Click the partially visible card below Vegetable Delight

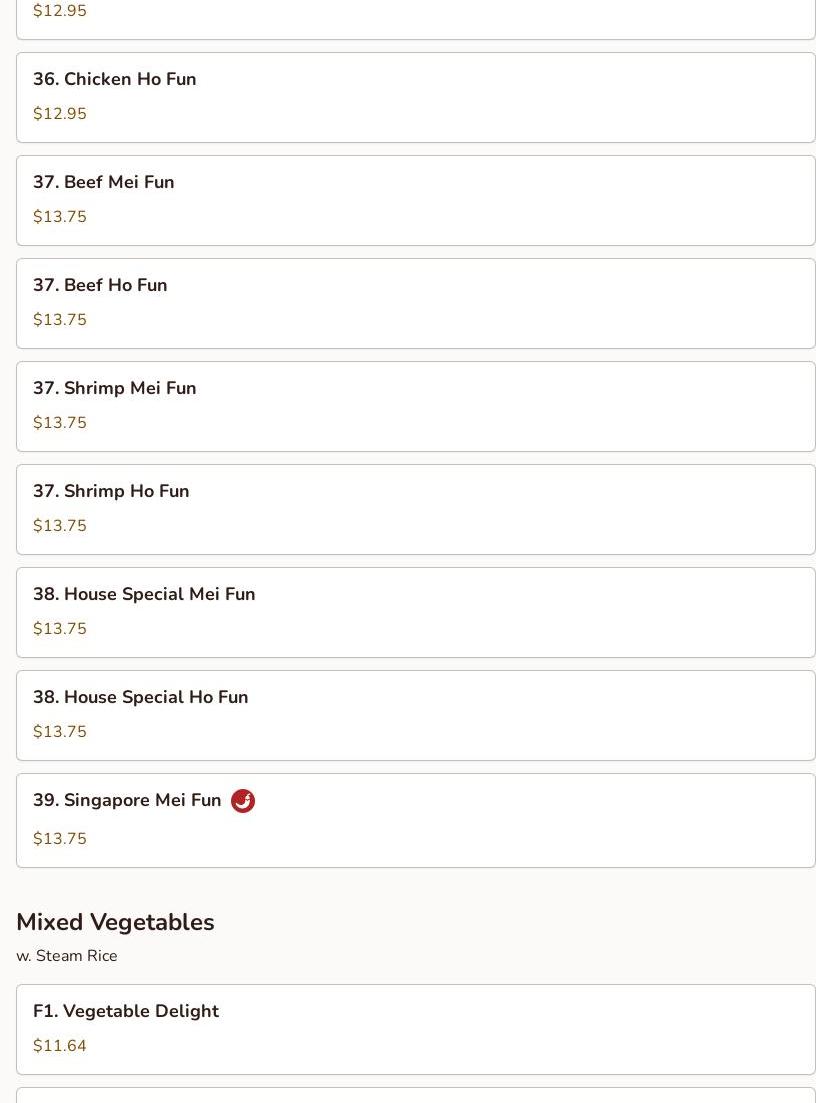click(416, 1095)
